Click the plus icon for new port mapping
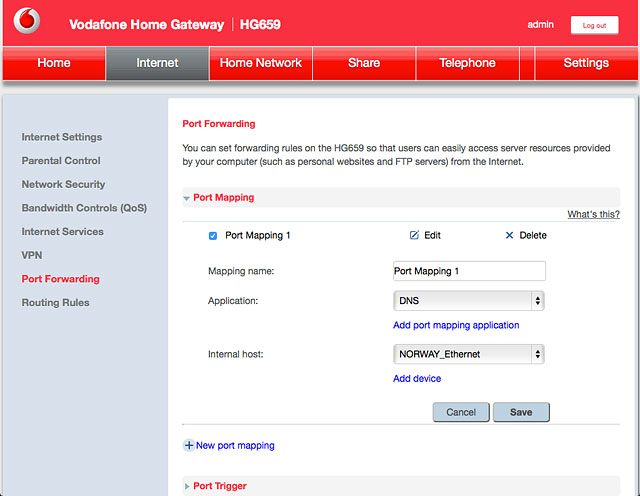The width and height of the screenshot is (640, 496). [x=189, y=445]
